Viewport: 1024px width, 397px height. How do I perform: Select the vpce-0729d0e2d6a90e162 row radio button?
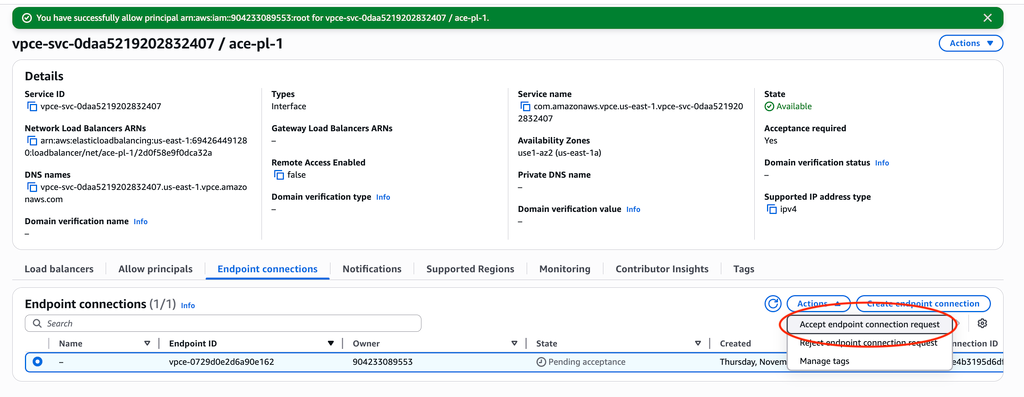(x=37, y=361)
